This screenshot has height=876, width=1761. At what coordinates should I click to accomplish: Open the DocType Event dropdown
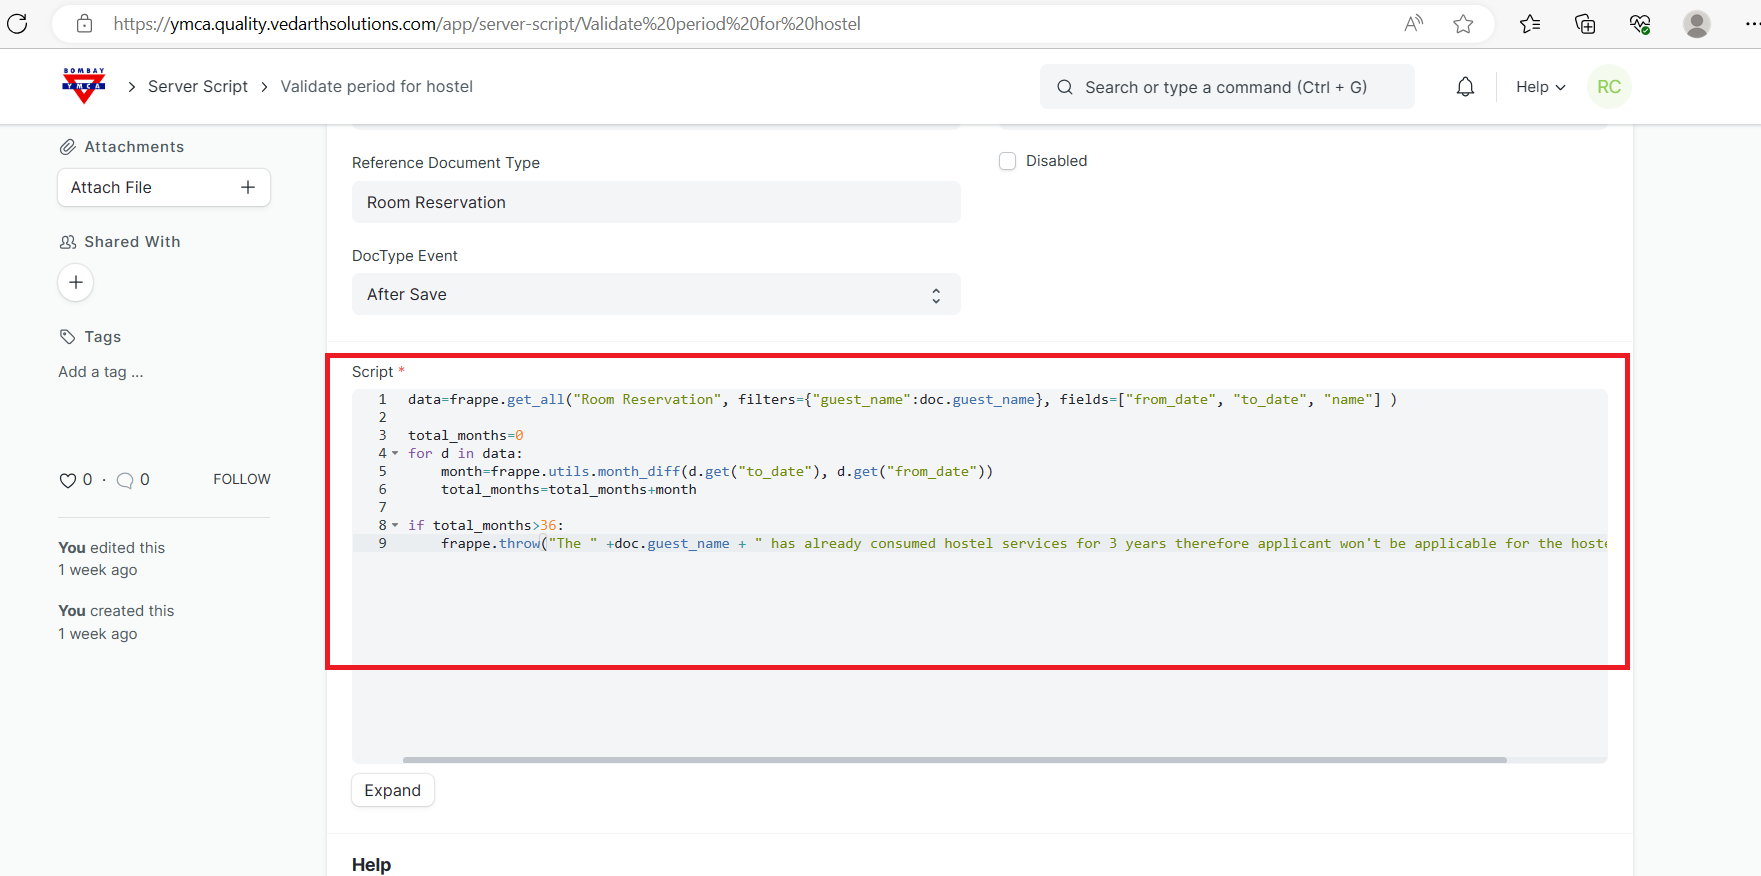655,295
